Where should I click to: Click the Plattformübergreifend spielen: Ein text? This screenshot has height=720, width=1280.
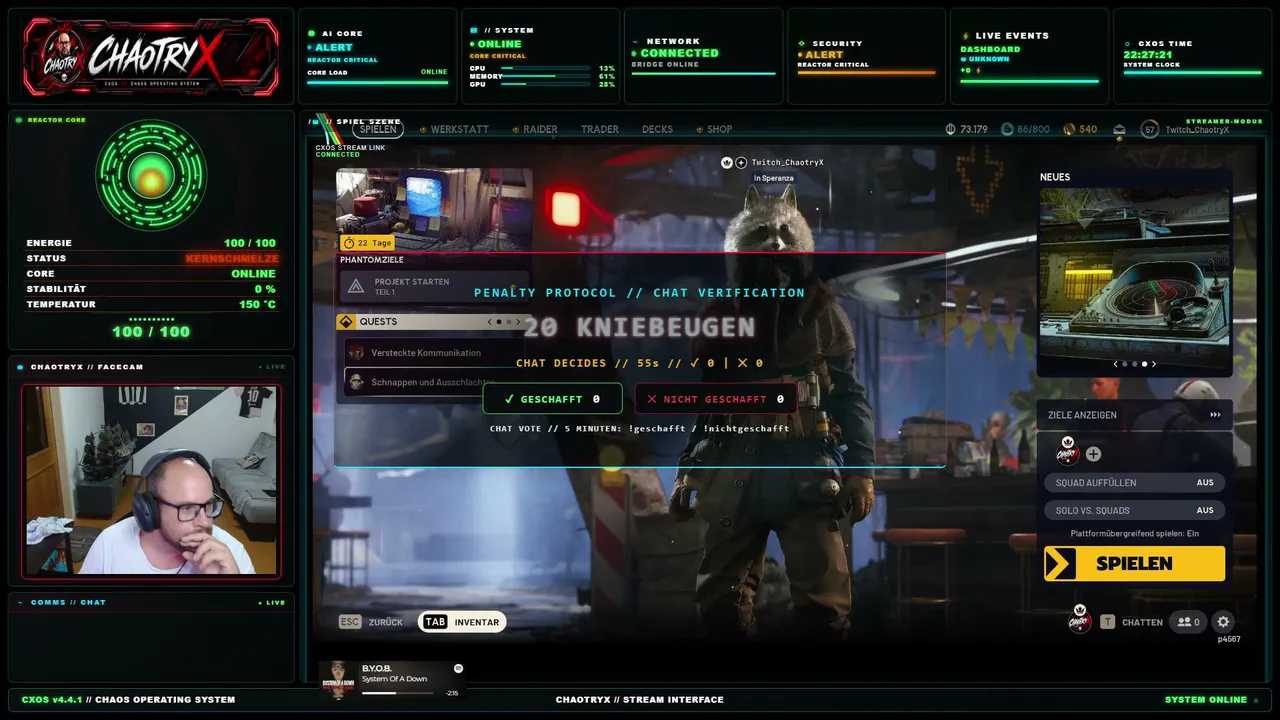(x=1134, y=534)
